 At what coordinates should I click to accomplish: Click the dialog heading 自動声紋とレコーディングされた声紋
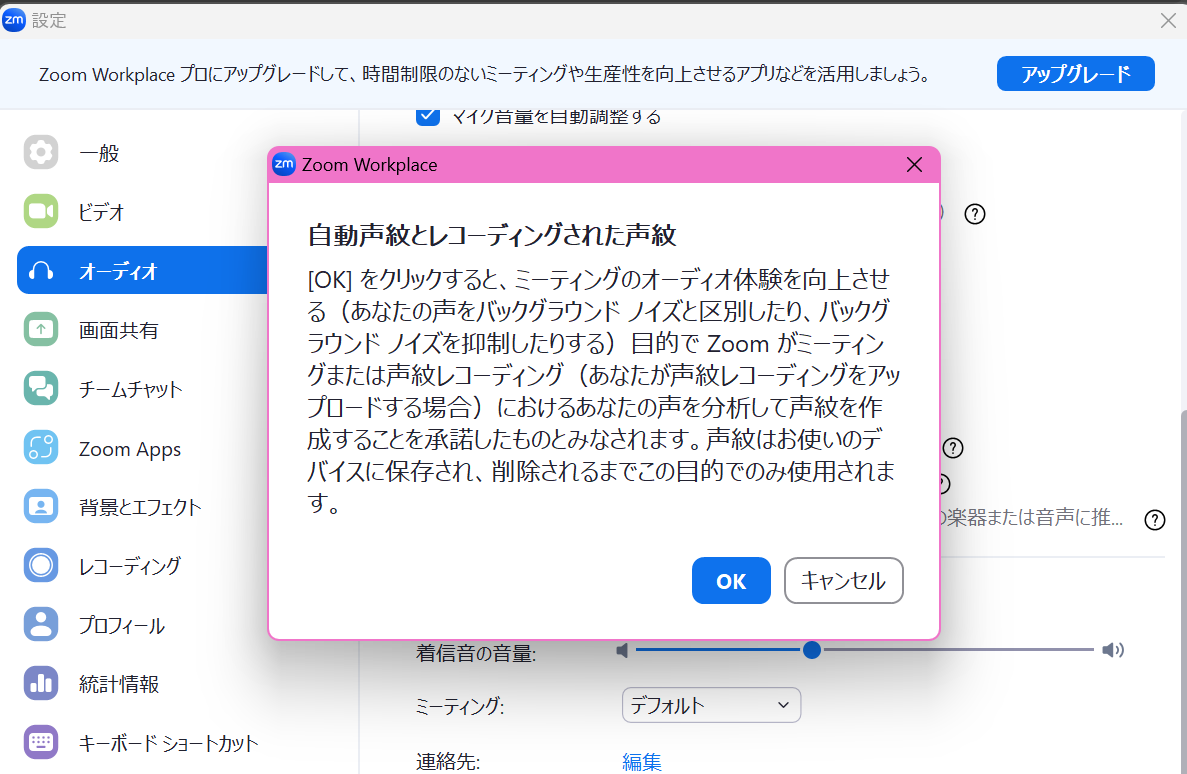491,236
